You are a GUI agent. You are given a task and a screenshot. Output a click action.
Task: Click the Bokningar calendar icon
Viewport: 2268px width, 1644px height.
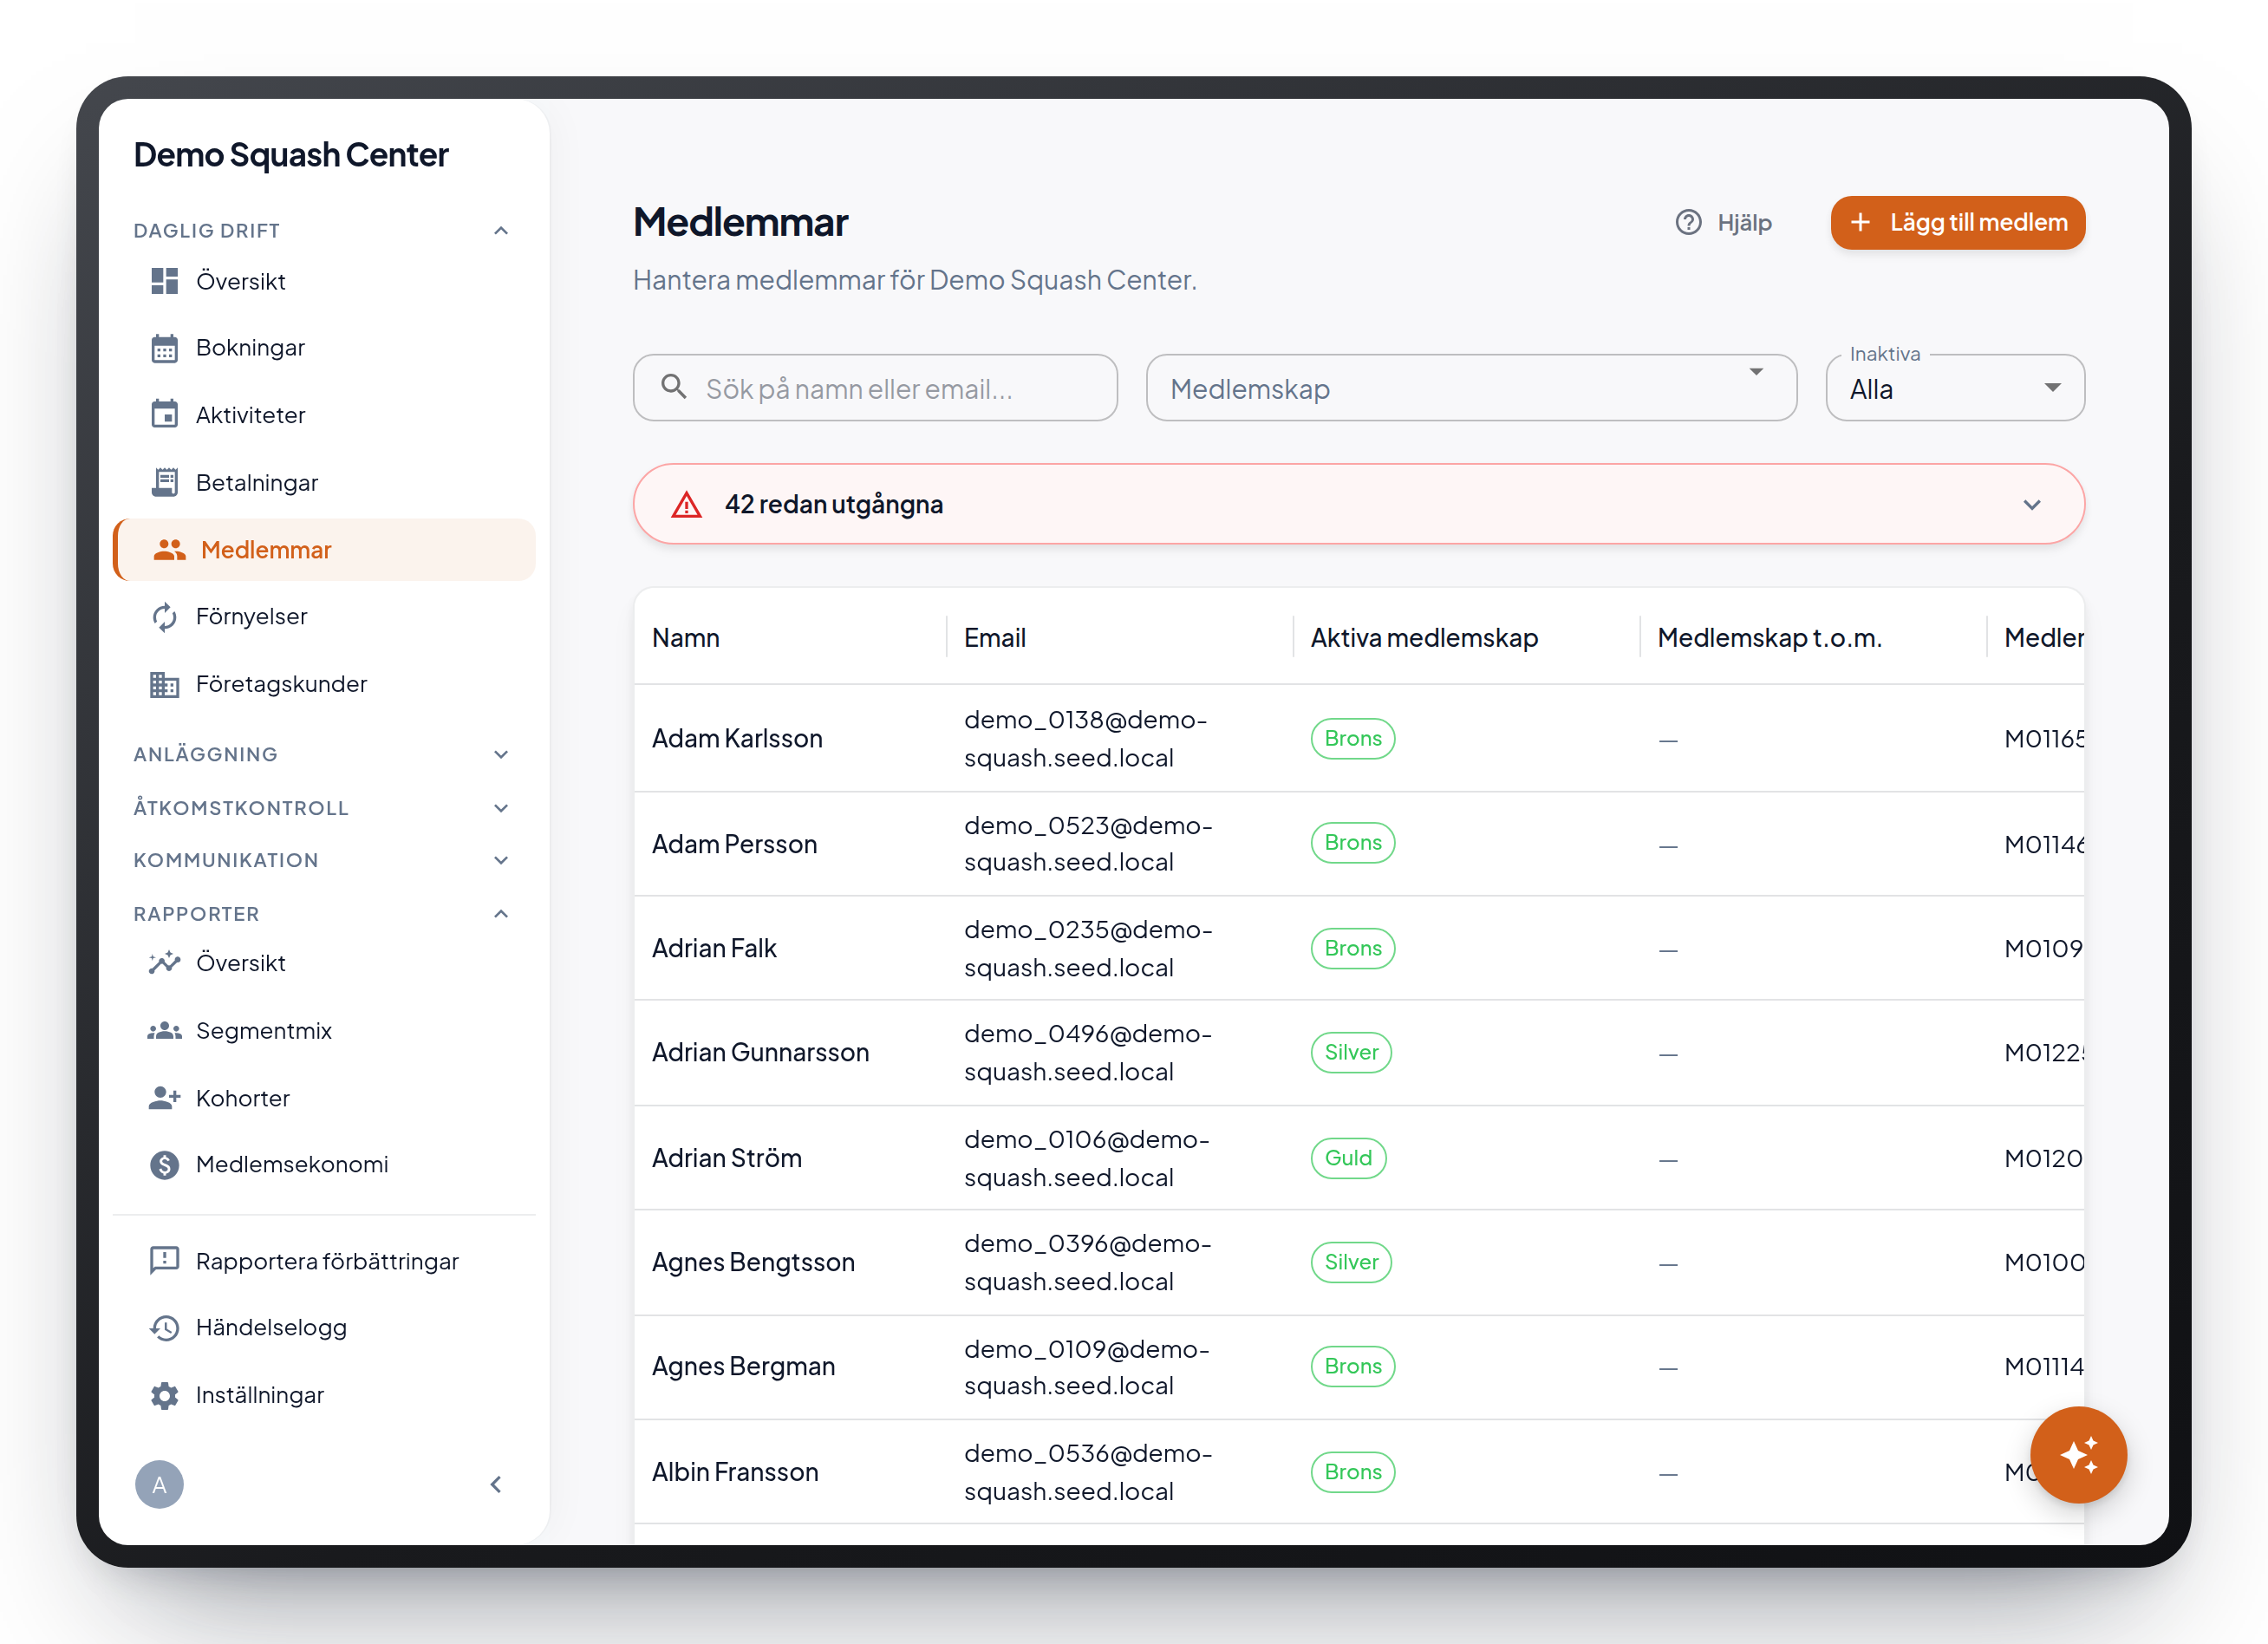(164, 348)
